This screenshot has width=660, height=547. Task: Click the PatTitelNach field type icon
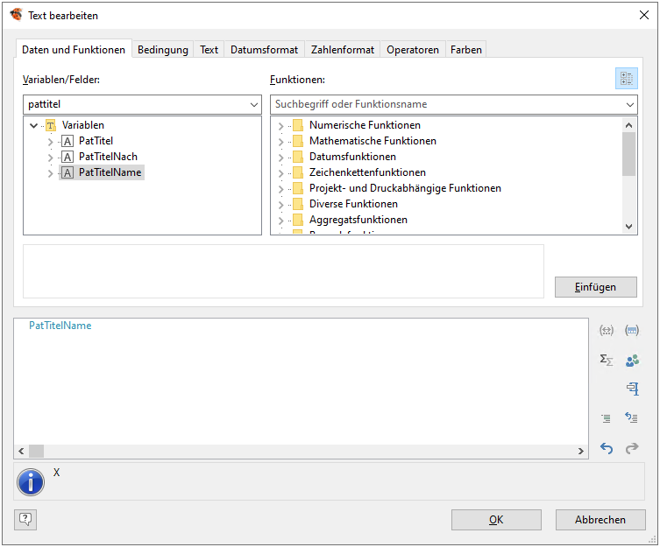pos(67,157)
